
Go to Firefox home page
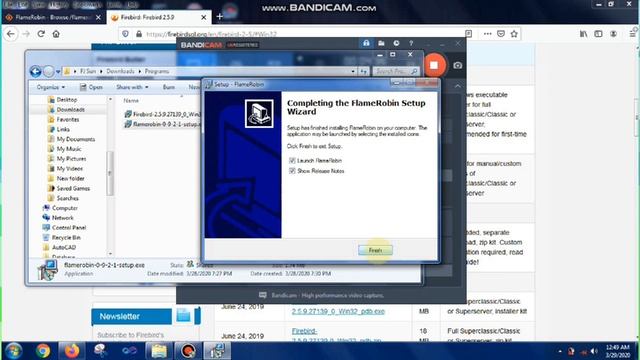coord(56,34)
